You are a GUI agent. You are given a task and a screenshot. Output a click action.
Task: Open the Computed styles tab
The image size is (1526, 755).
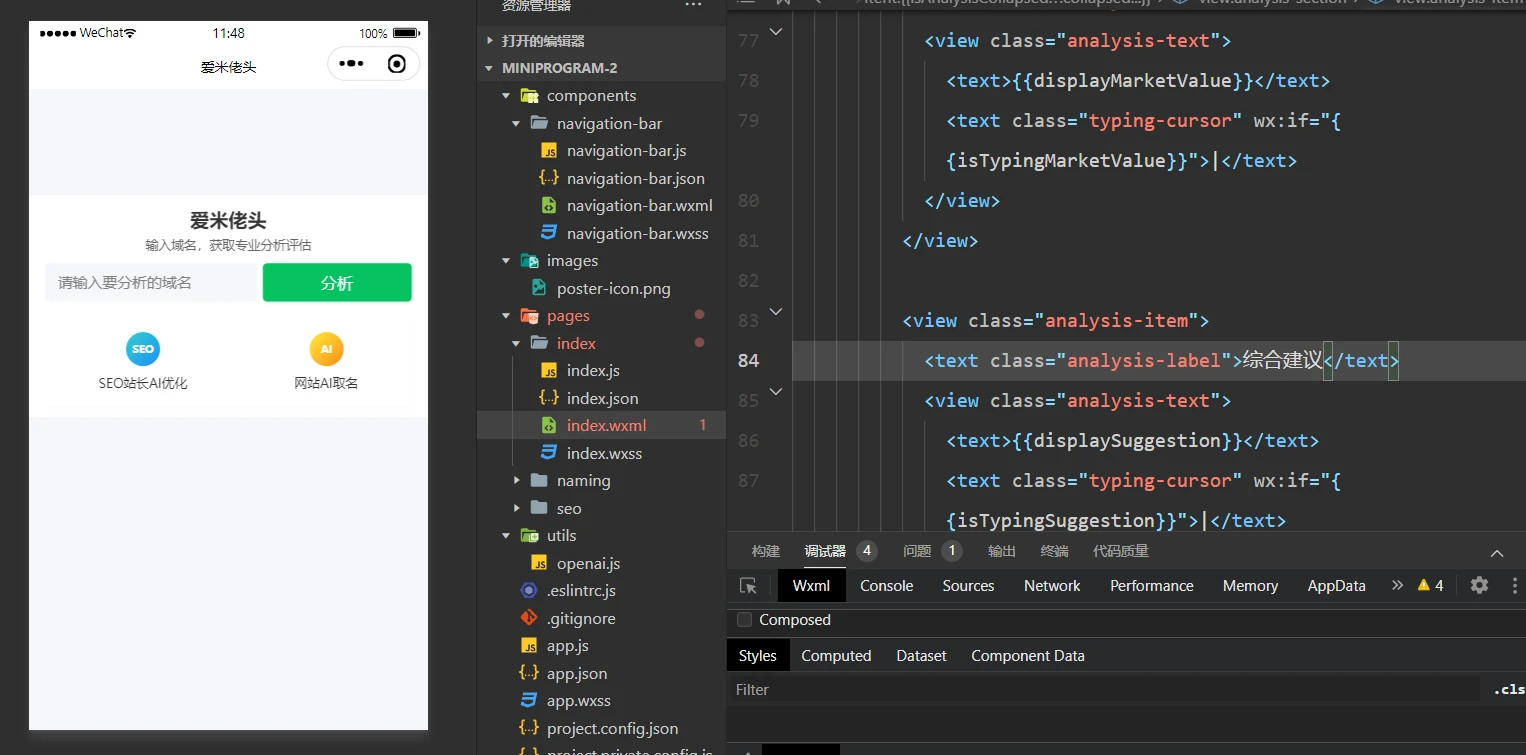tap(836, 656)
